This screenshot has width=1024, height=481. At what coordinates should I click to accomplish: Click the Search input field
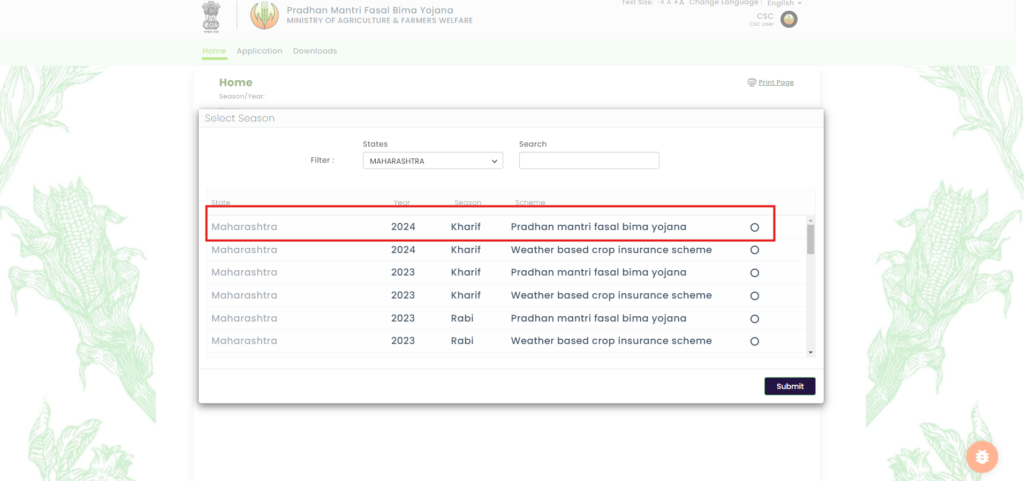coord(589,161)
